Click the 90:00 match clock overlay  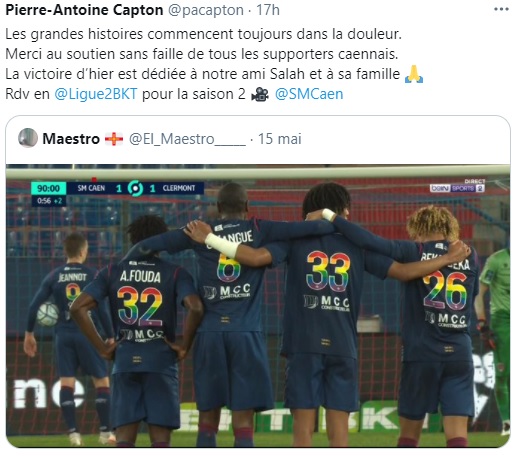click(x=48, y=188)
